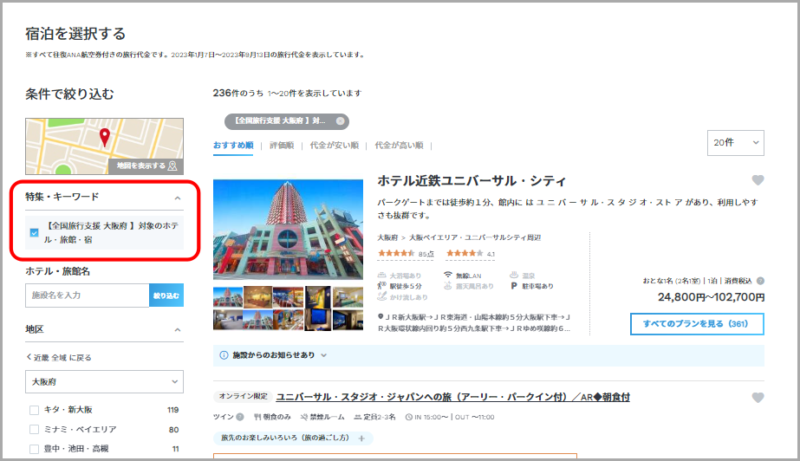This screenshot has width=800, height=461.
Task: Click the 朝食のみ meal icon
Action: [x=258, y=417]
